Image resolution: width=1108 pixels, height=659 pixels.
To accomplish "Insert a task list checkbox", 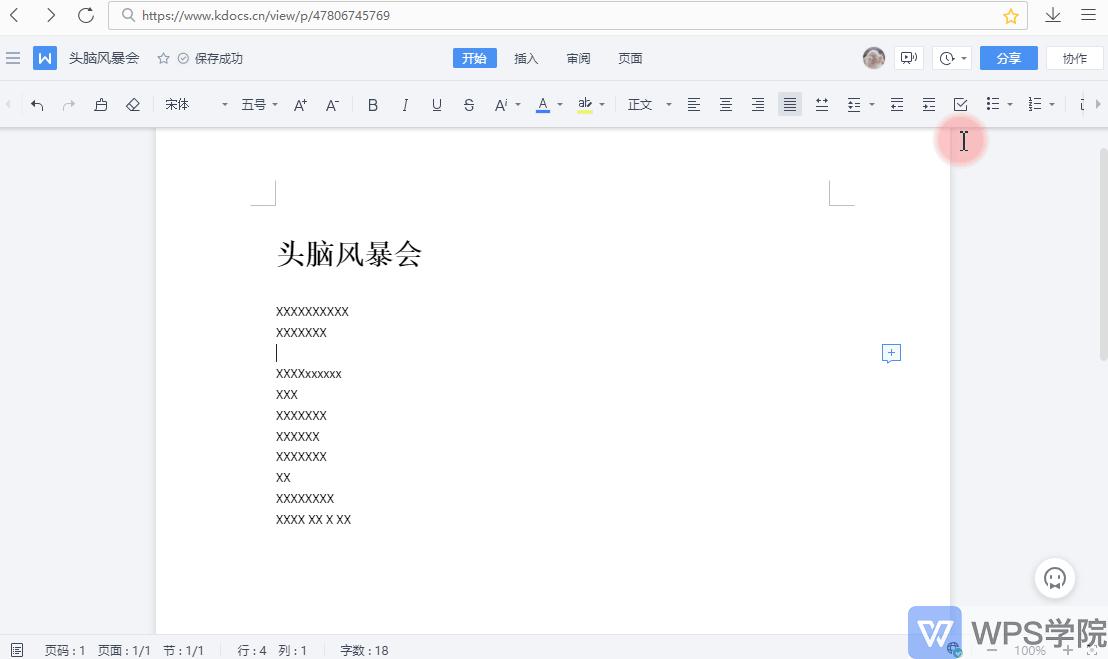I will tap(961, 104).
